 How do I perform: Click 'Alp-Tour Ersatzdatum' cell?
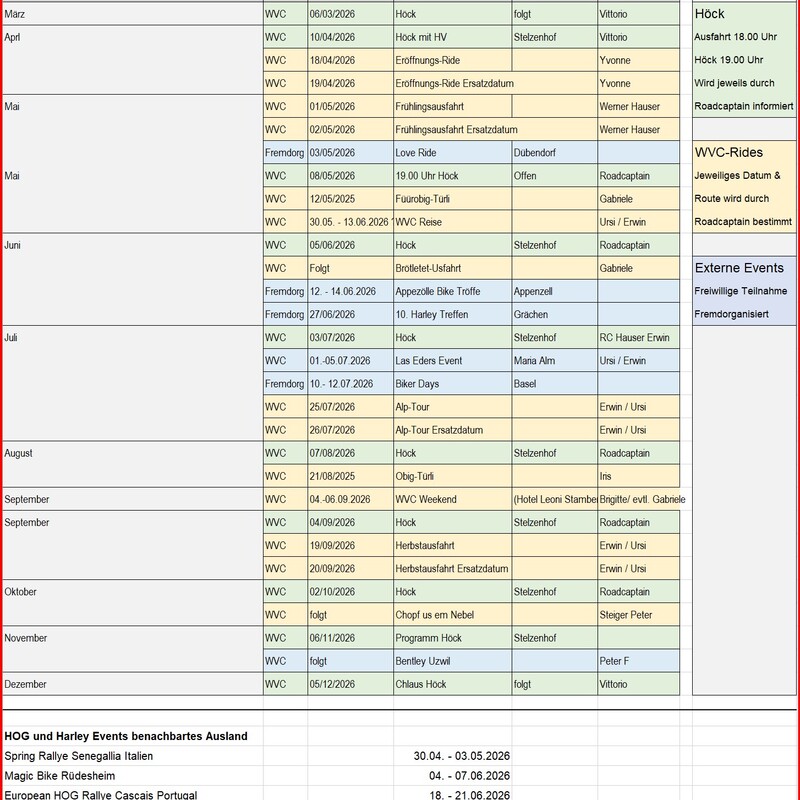(452, 430)
